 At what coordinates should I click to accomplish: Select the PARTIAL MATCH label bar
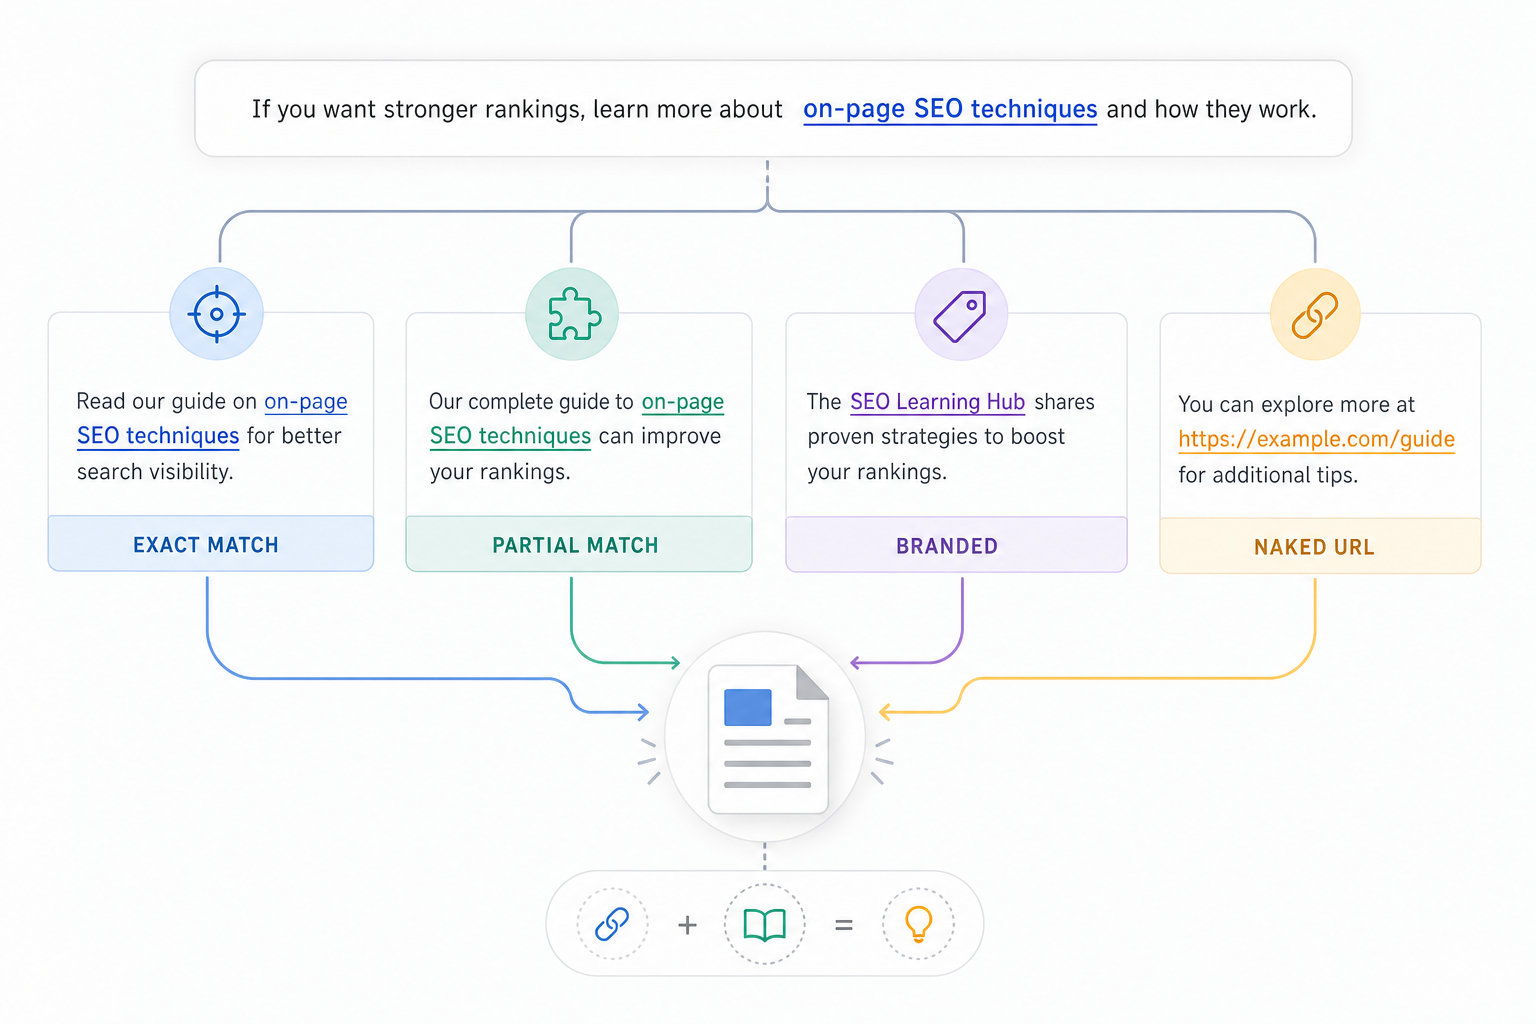[x=579, y=545]
